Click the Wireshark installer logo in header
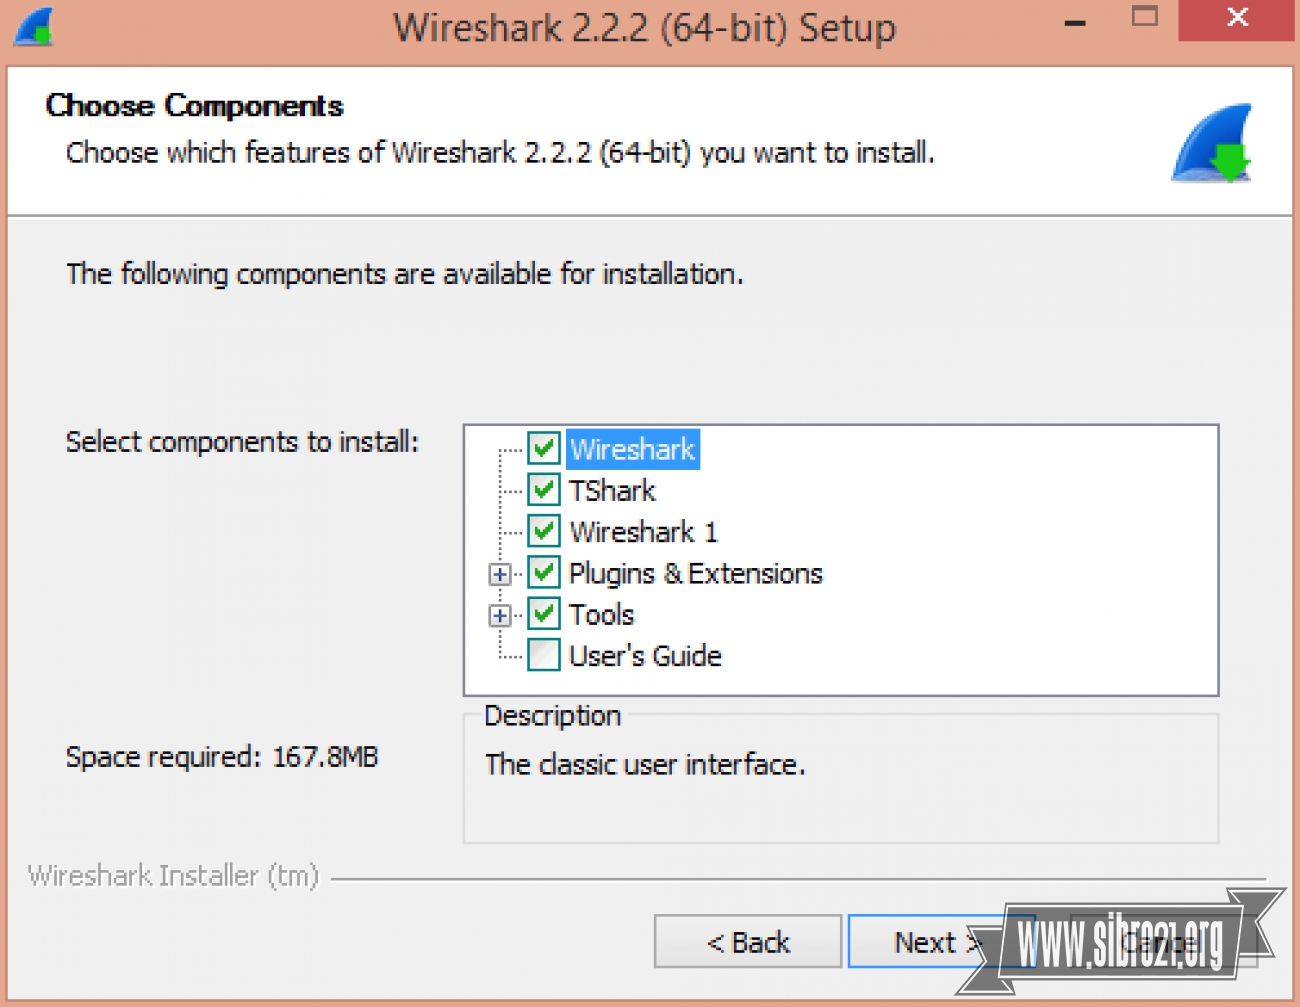Image resolution: width=1300 pixels, height=1007 pixels. click(1212, 143)
